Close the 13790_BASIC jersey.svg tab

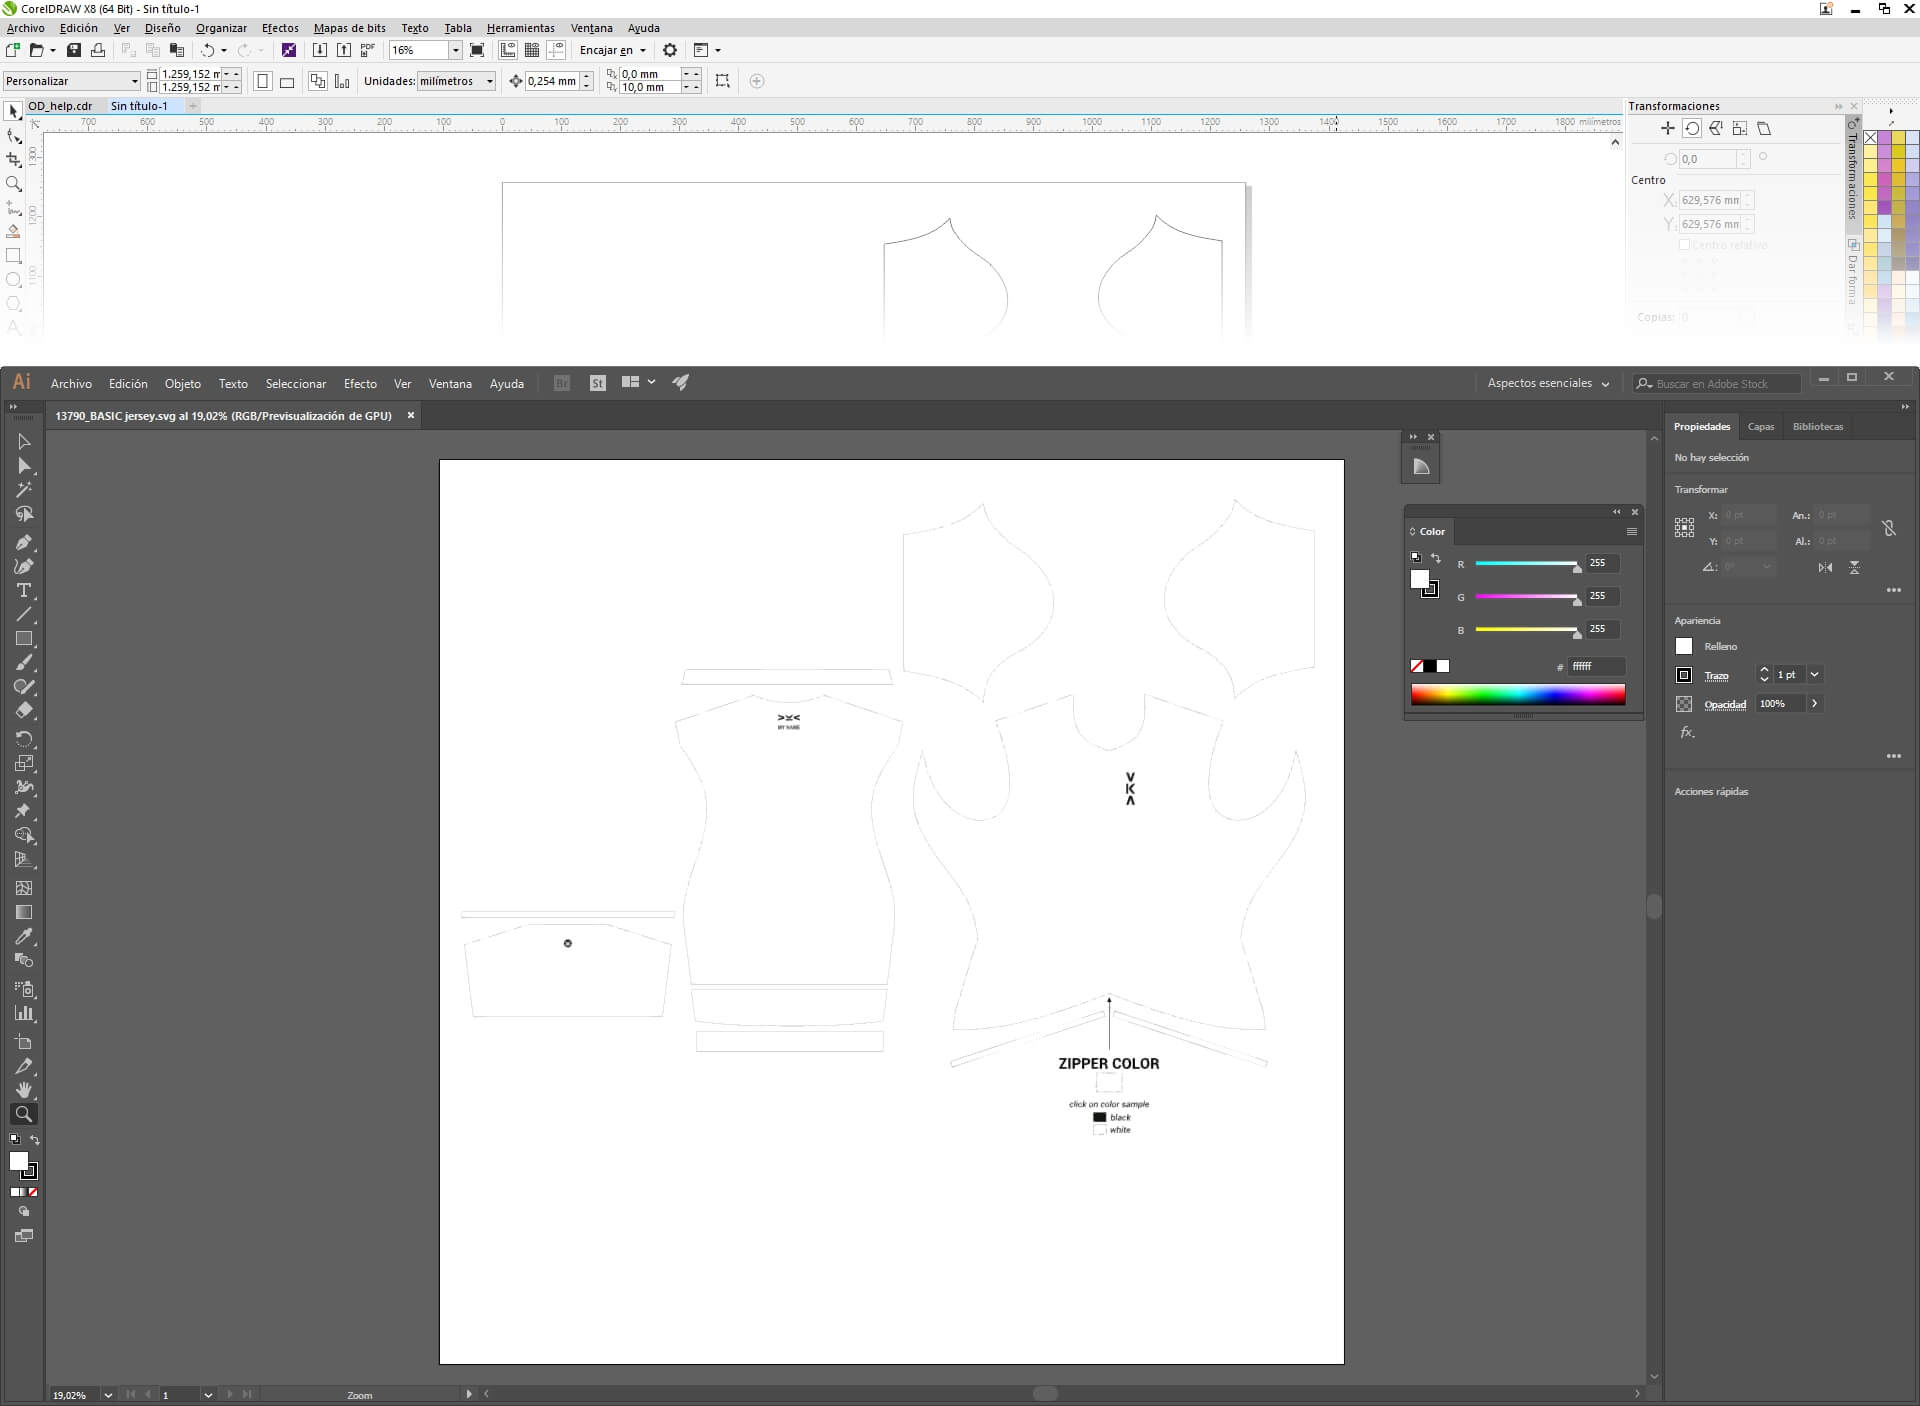pyautogui.click(x=410, y=416)
